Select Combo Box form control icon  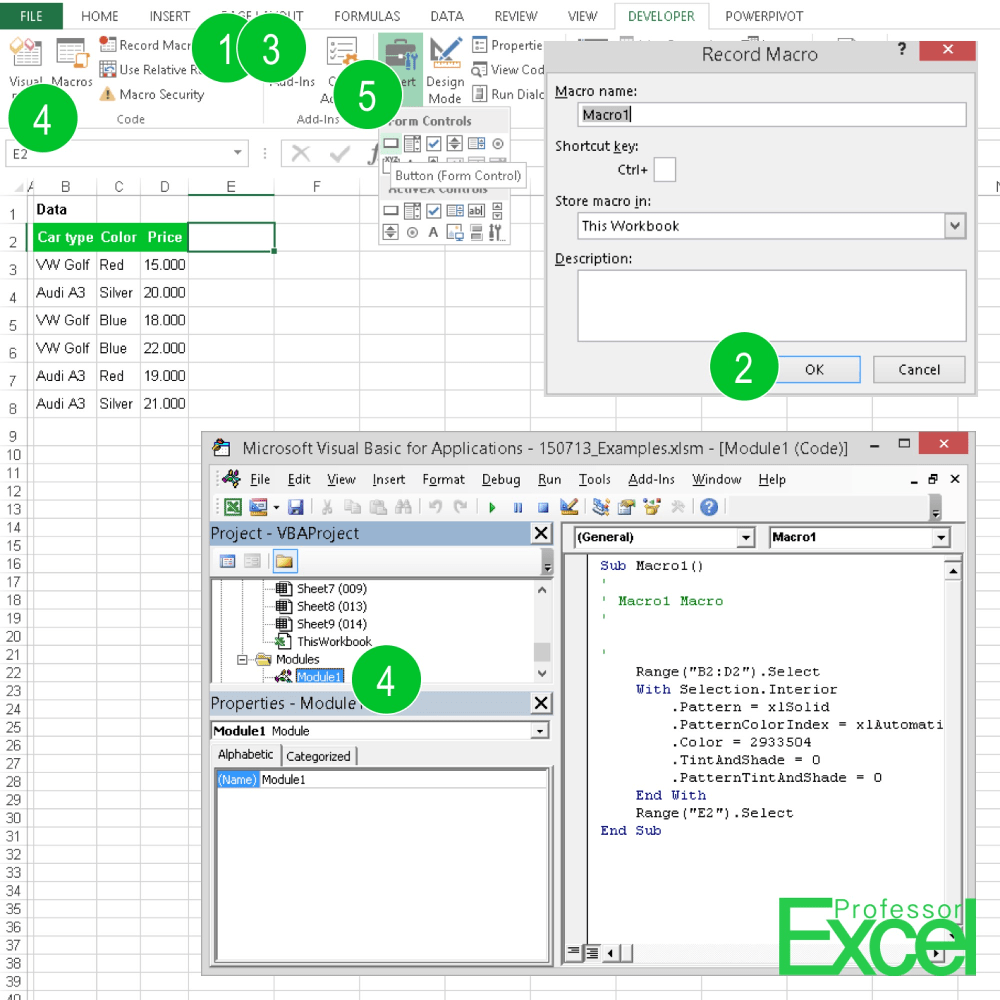click(412, 143)
